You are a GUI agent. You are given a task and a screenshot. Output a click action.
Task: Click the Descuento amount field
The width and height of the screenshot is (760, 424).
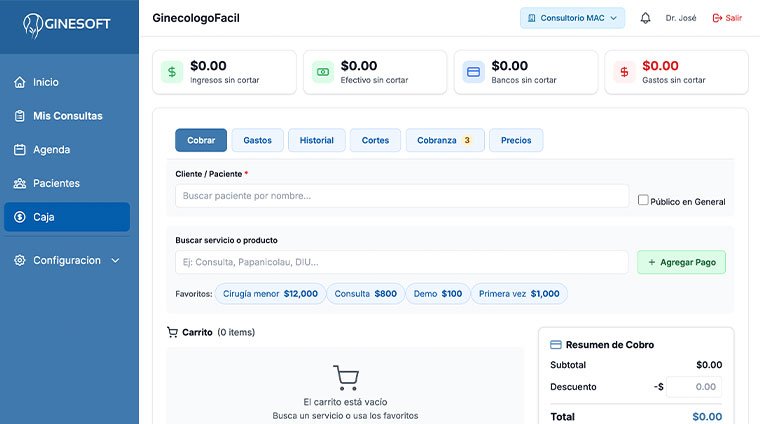click(694, 387)
